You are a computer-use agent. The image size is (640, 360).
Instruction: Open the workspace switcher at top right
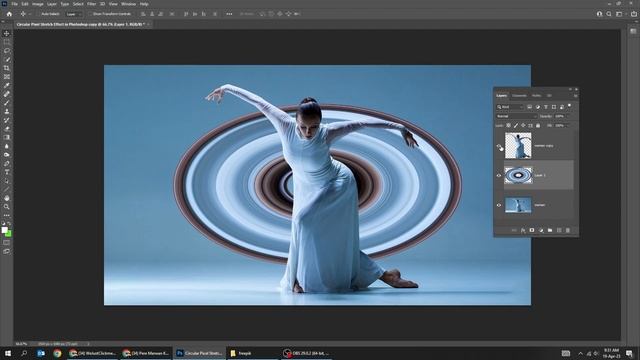[x=619, y=14]
